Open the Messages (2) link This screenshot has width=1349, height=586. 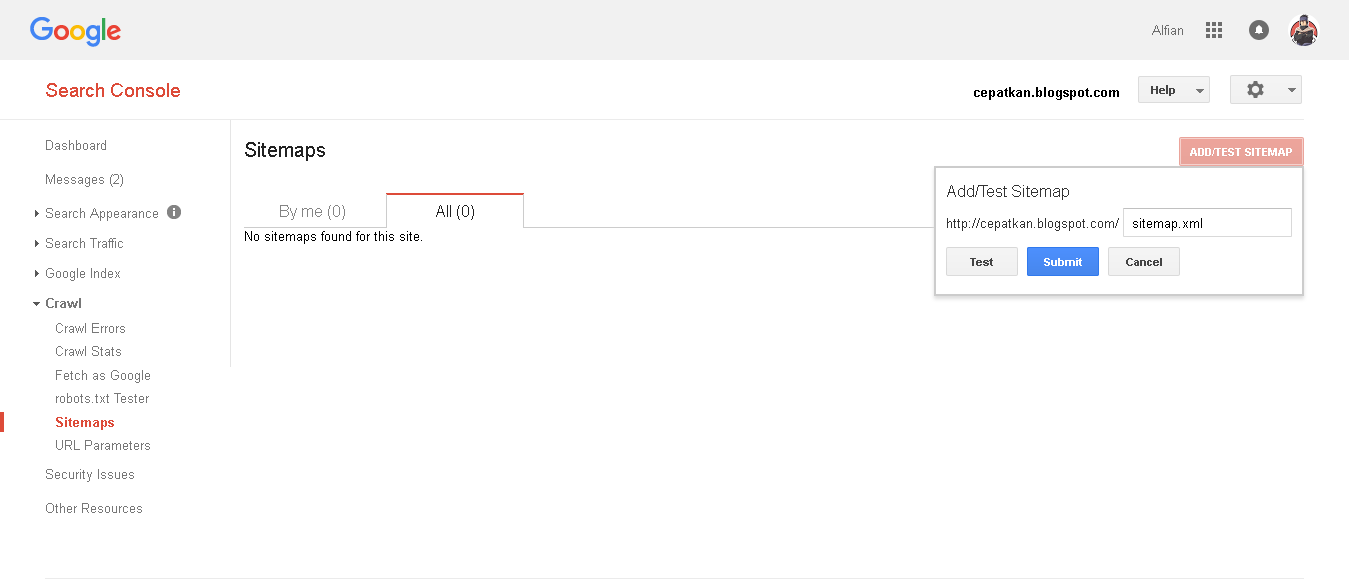84,179
